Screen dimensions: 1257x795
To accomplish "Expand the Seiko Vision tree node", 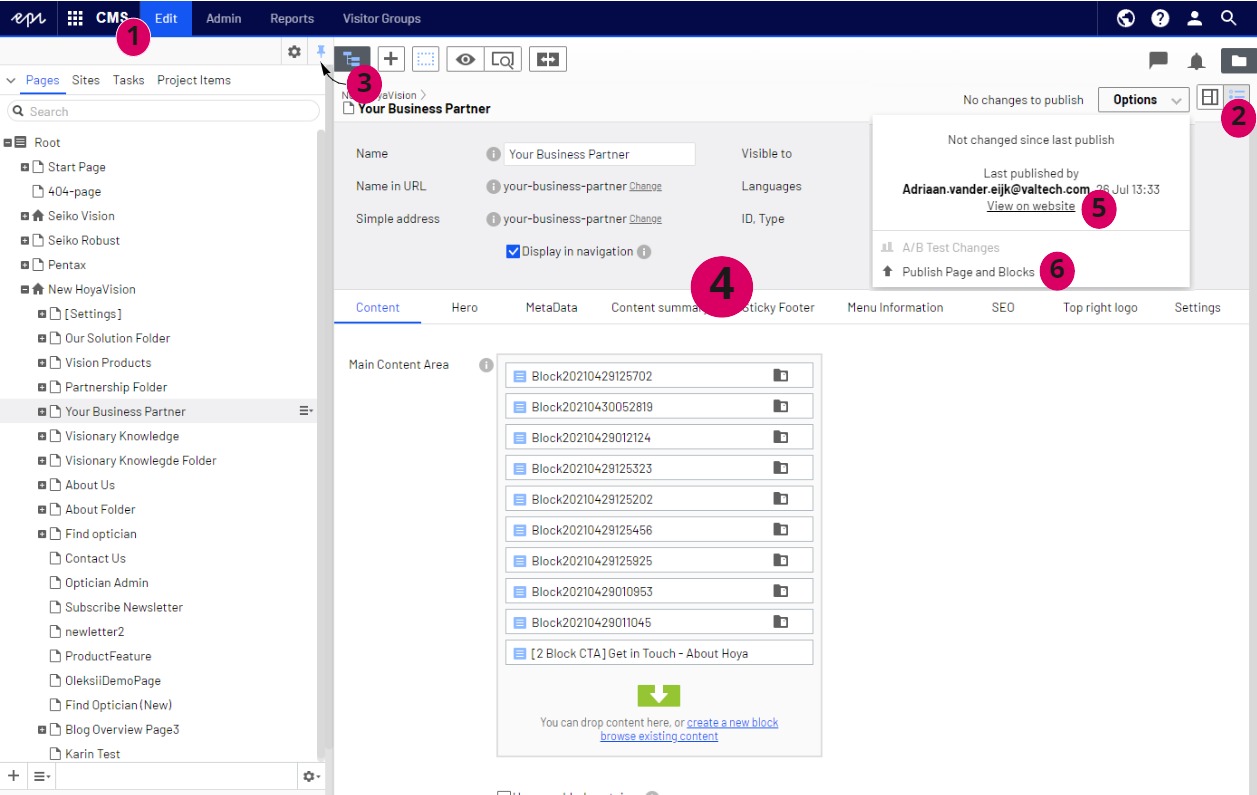I will 25,216.
